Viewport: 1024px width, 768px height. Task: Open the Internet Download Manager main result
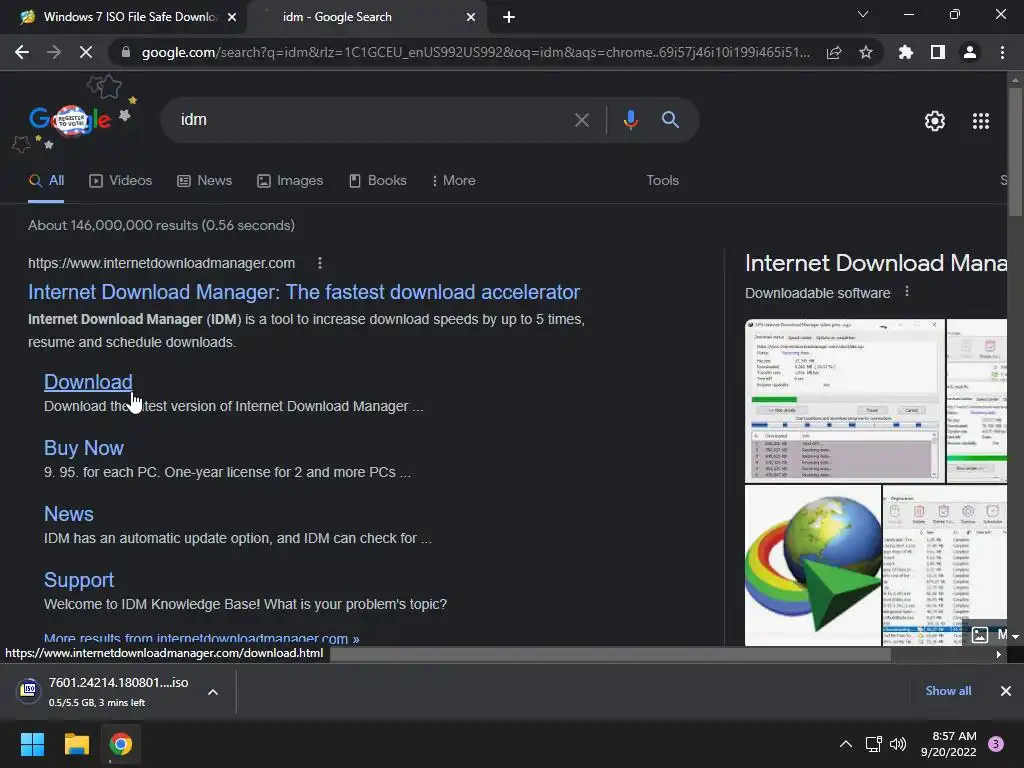point(304,292)
